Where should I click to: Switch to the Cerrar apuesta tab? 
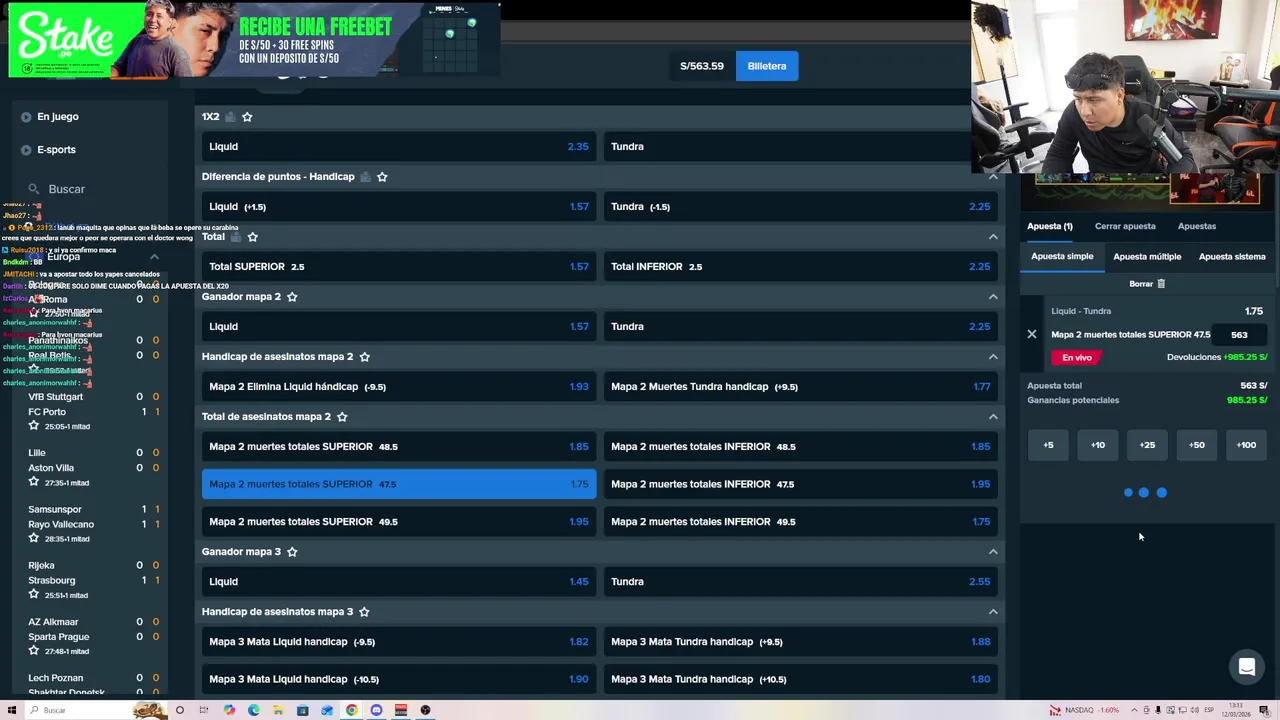click(1125, 226)
